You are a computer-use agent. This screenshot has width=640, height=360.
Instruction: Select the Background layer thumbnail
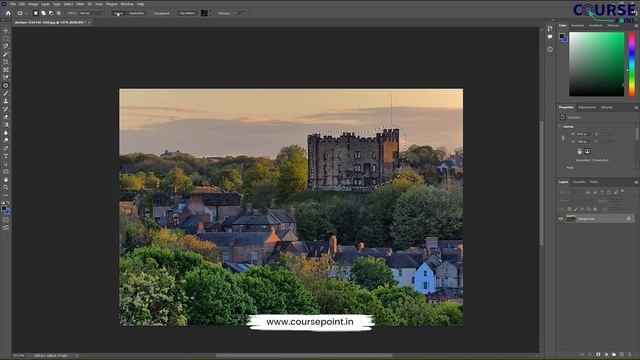pyautogui.click(x=570, y=219)
